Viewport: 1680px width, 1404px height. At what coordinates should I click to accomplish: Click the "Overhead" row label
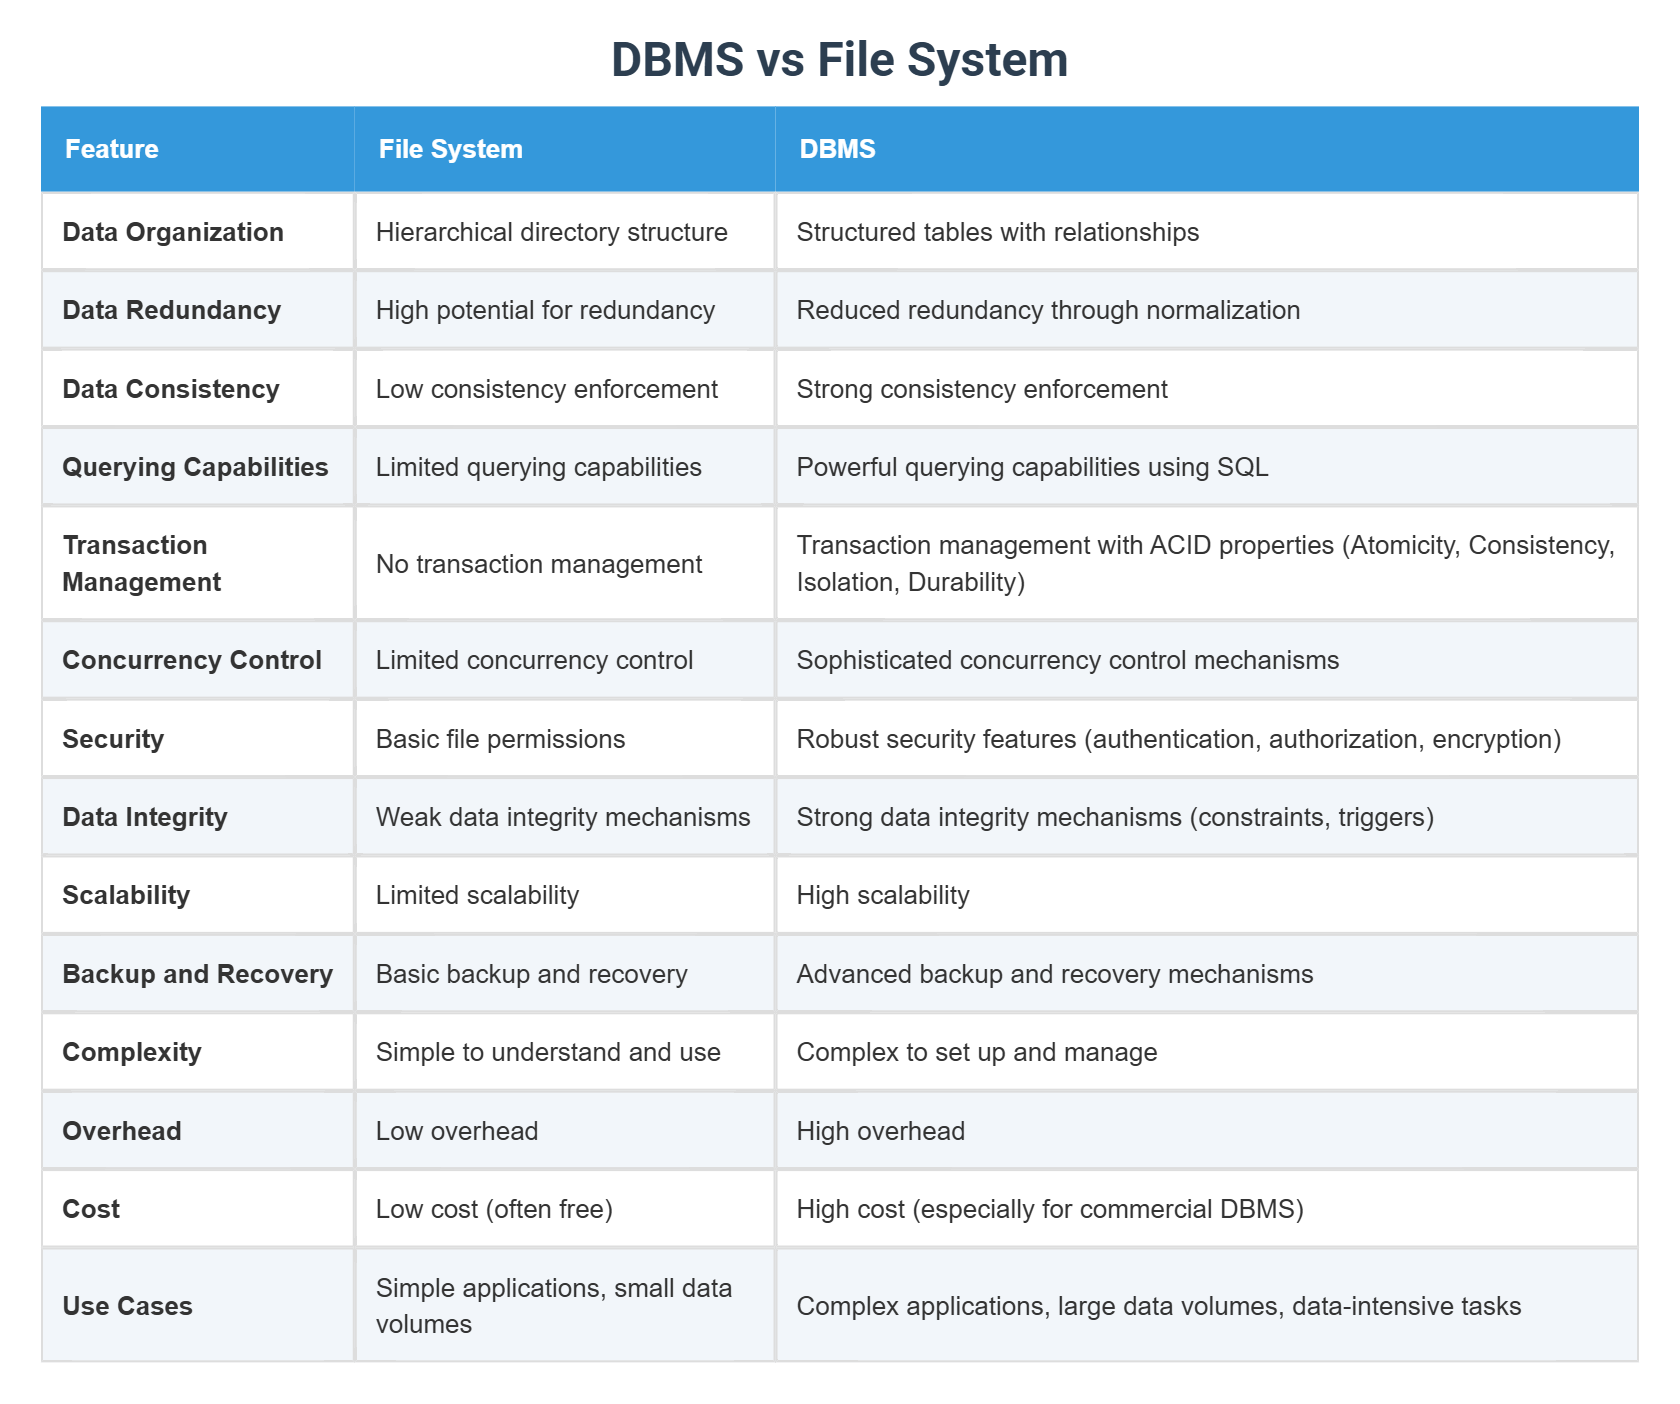pos(198,1131)
